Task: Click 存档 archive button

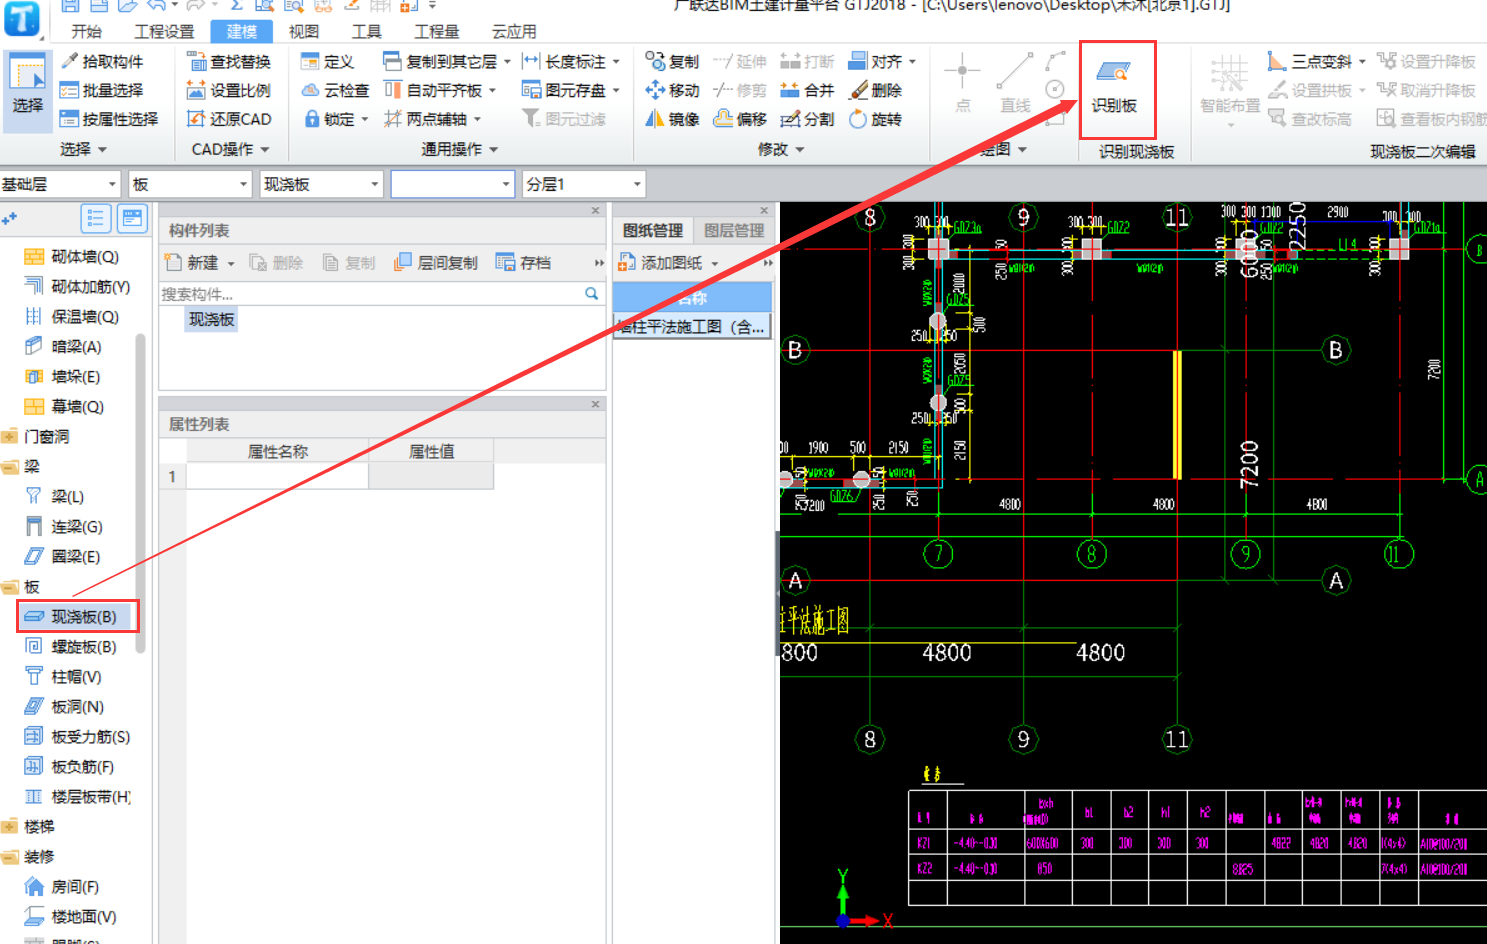Action: click(524, 263)
